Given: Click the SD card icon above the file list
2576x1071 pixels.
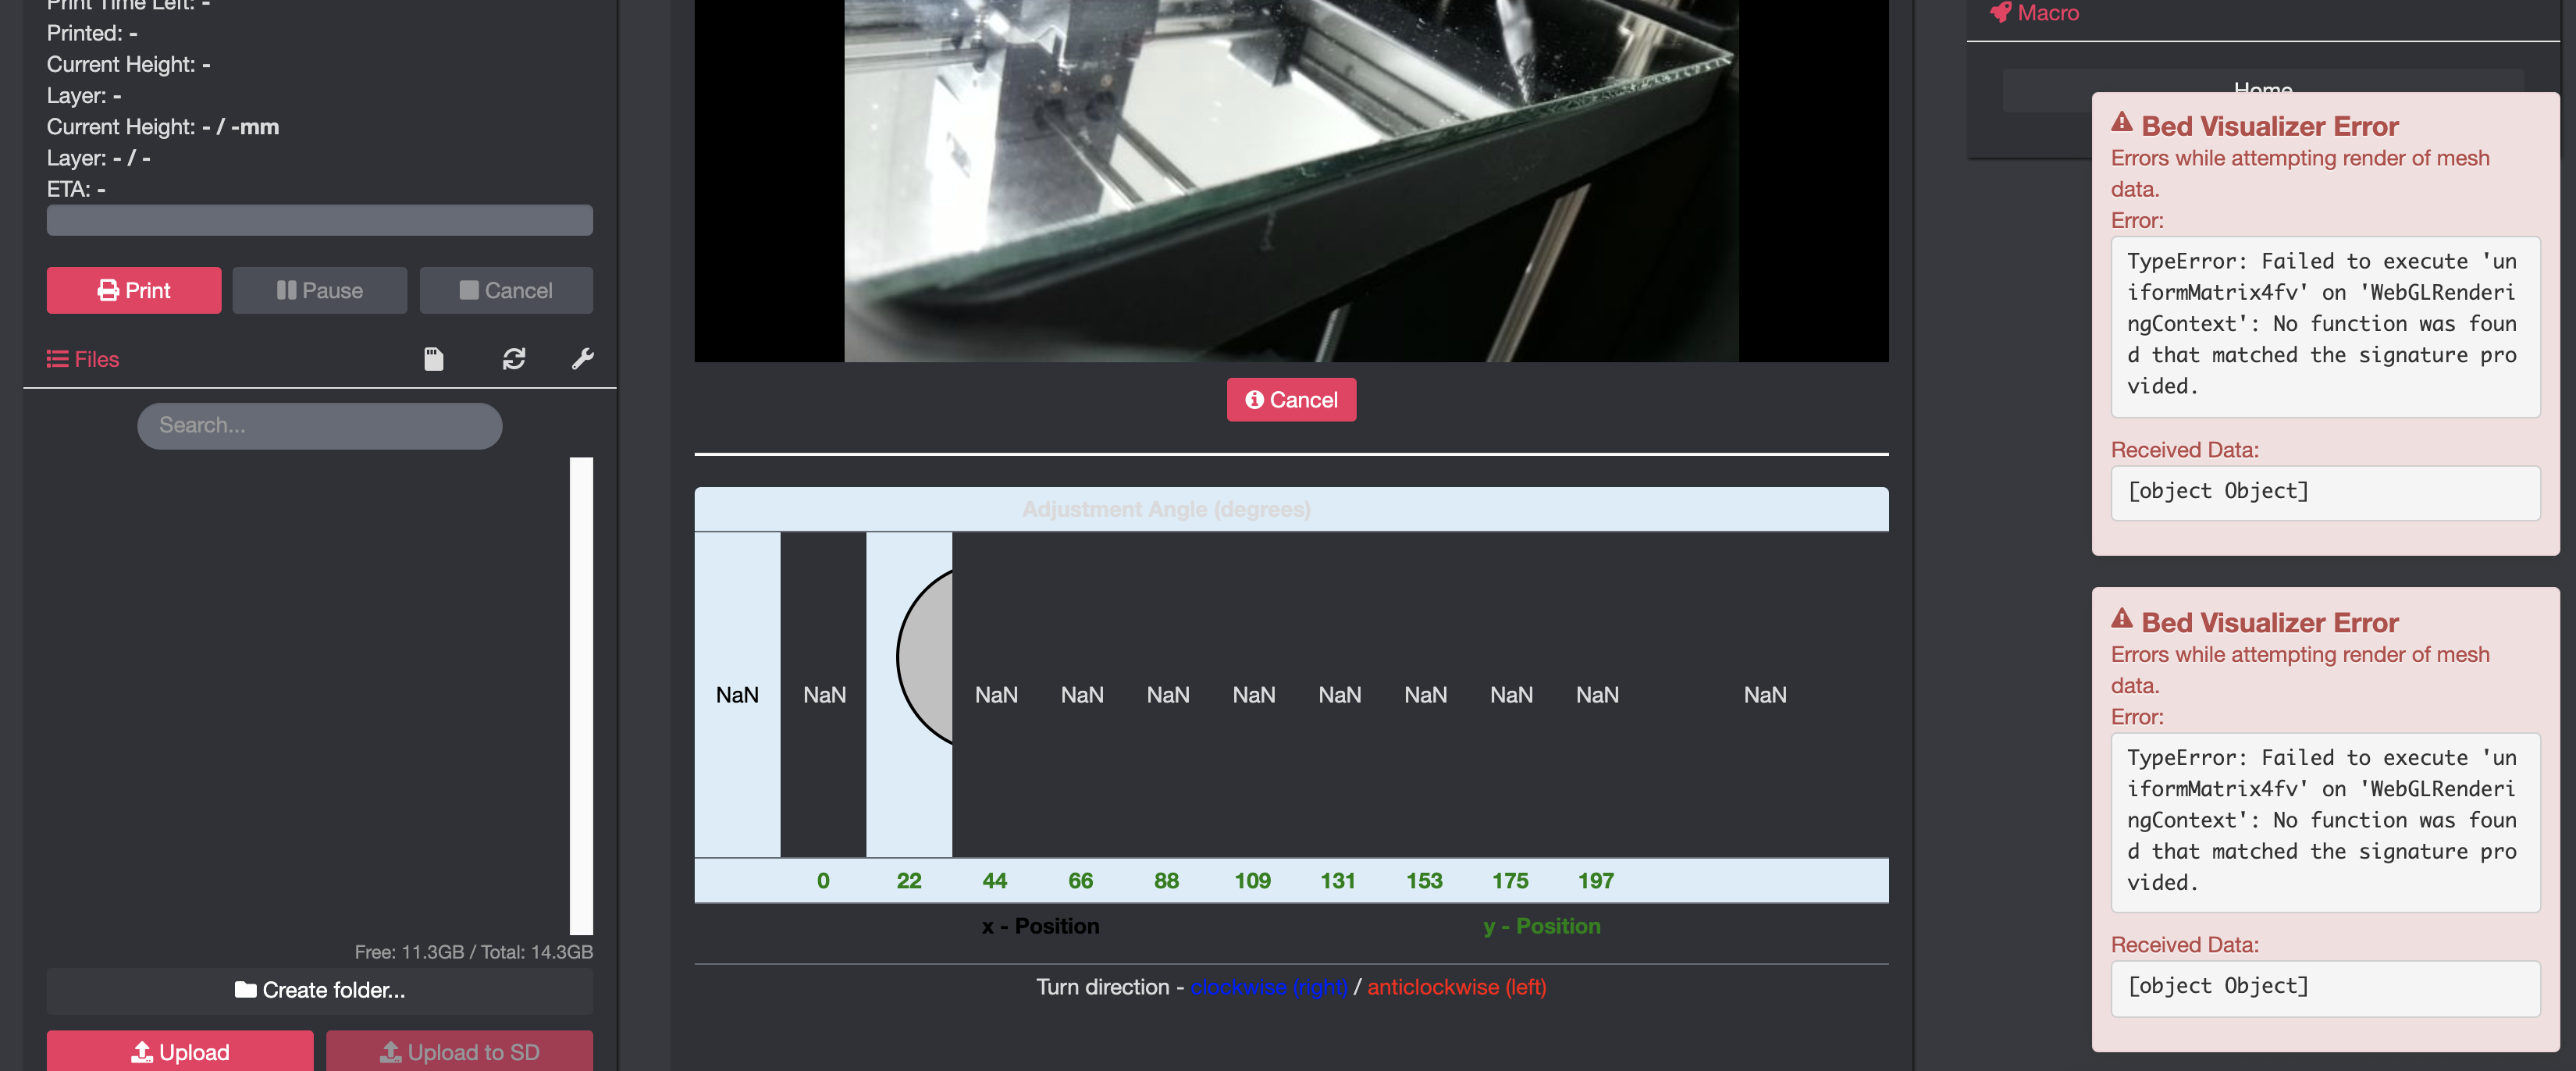Looking at the screenshot, I should 434,359.
